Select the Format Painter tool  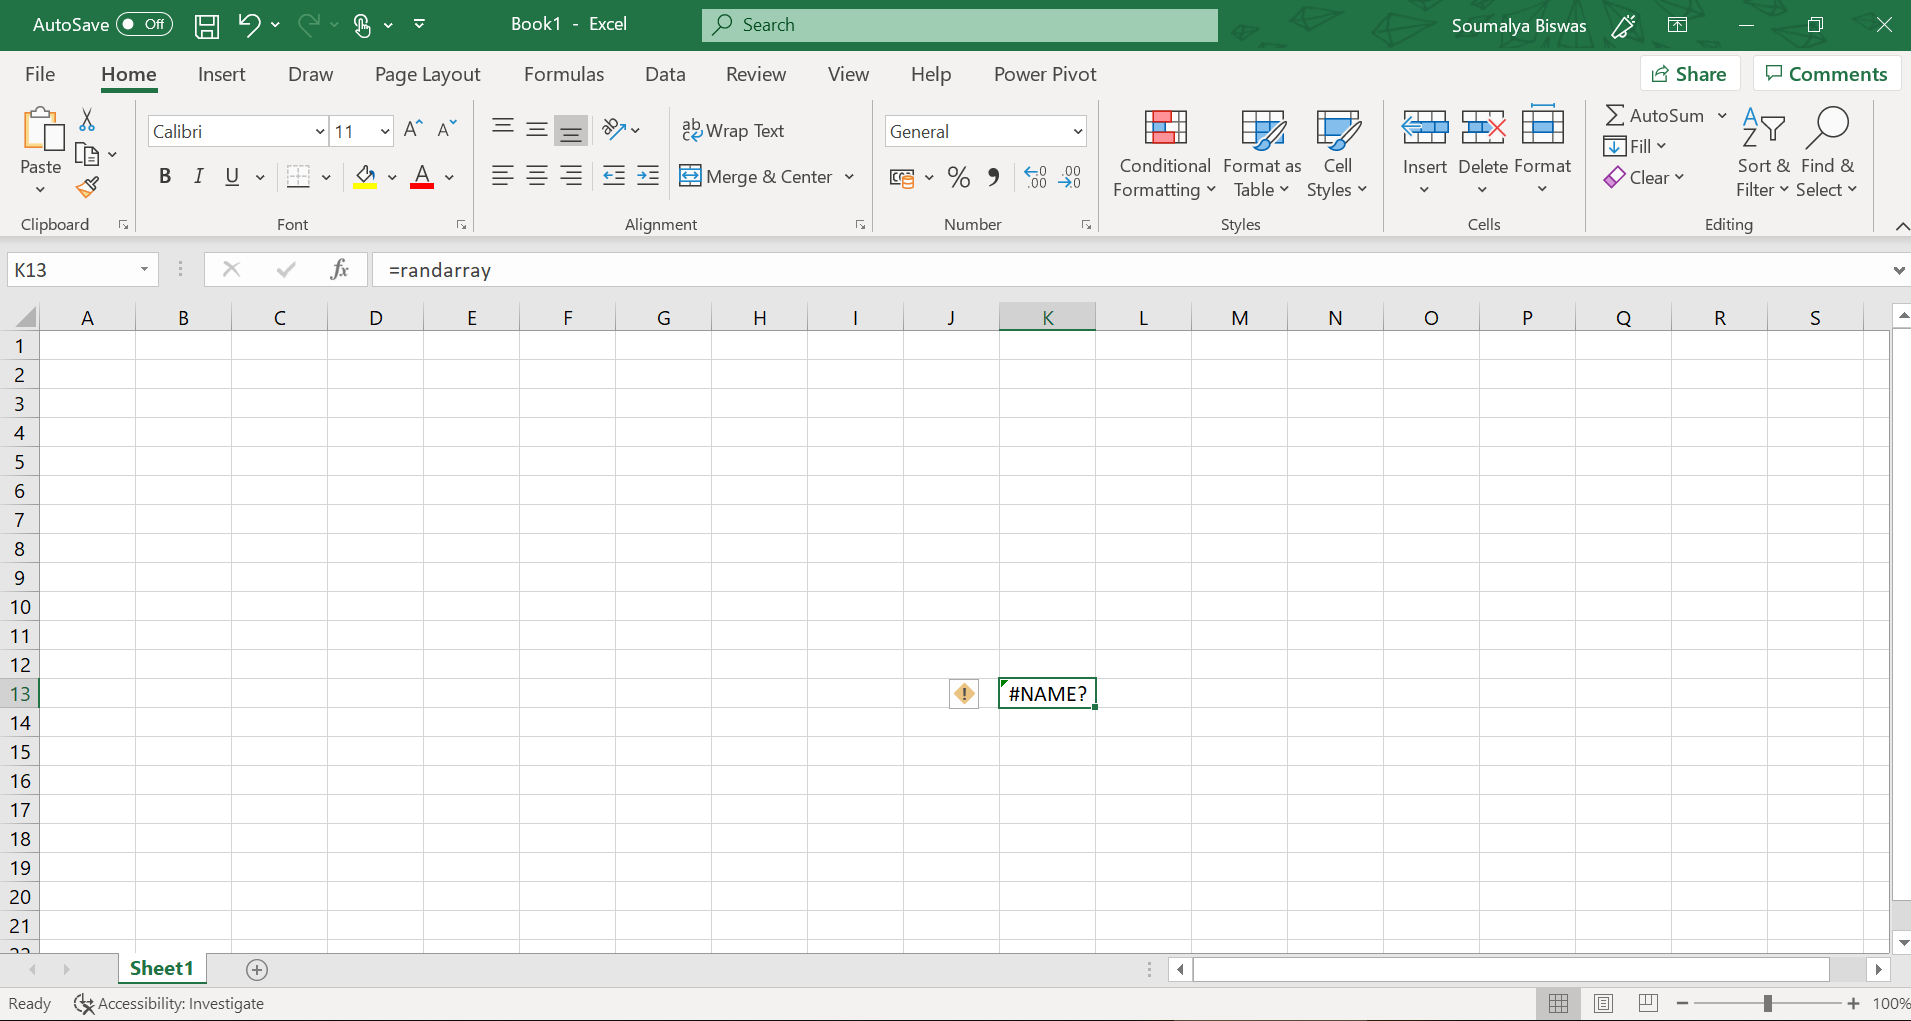[x=88, y=187]
